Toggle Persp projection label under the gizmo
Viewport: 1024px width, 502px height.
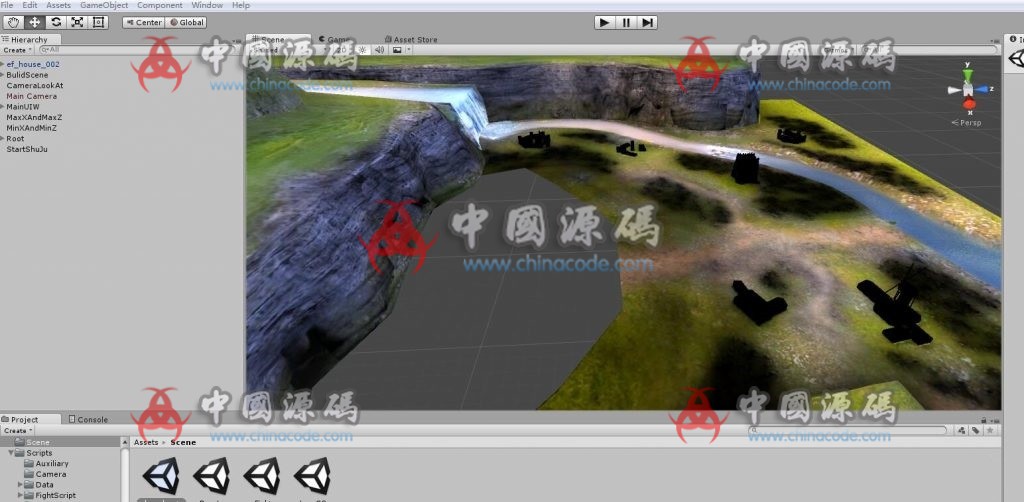click(967, 123)
